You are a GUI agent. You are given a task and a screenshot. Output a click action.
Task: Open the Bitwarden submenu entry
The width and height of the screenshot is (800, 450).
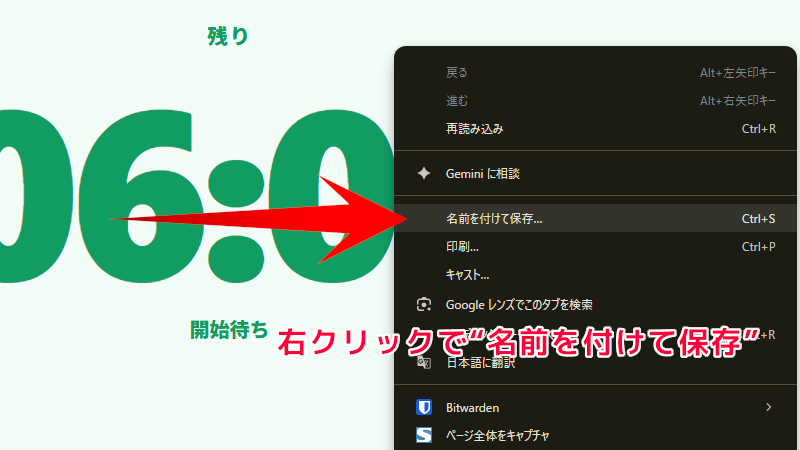coord(595,407)
